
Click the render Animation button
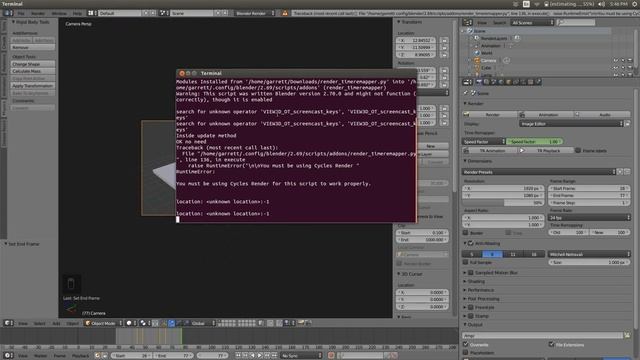point(545,115)
